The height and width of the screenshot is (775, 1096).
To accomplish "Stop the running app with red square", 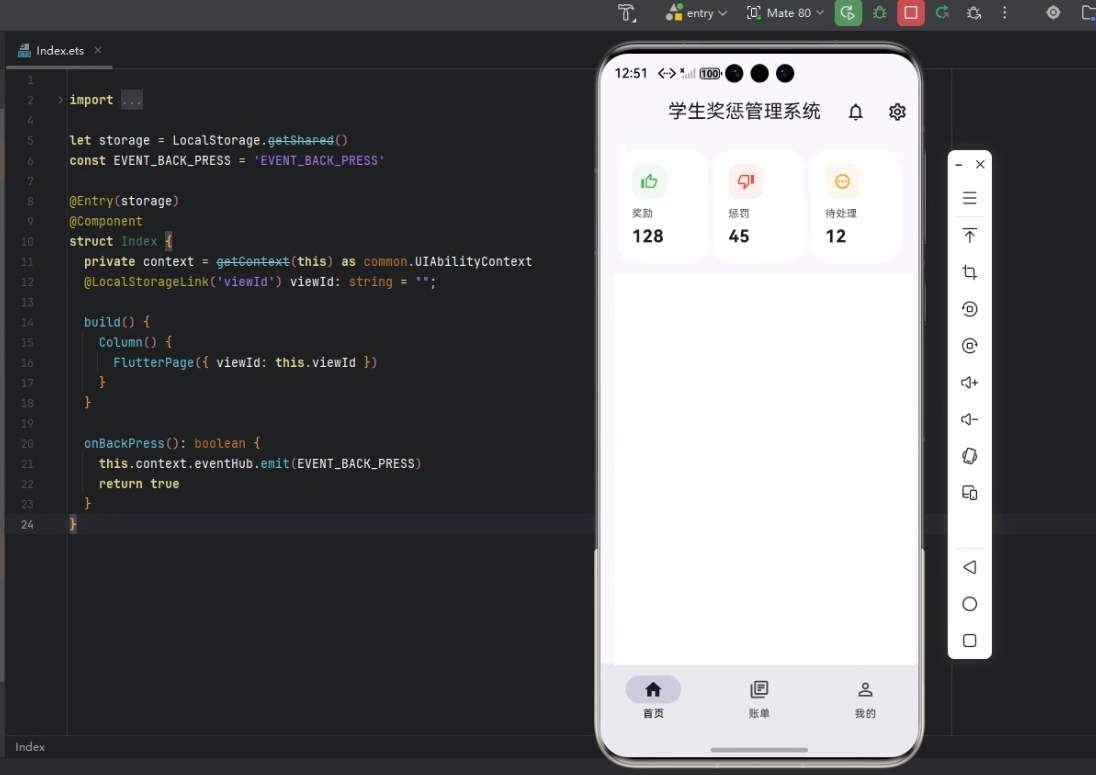I will click(x=911, y=13).
